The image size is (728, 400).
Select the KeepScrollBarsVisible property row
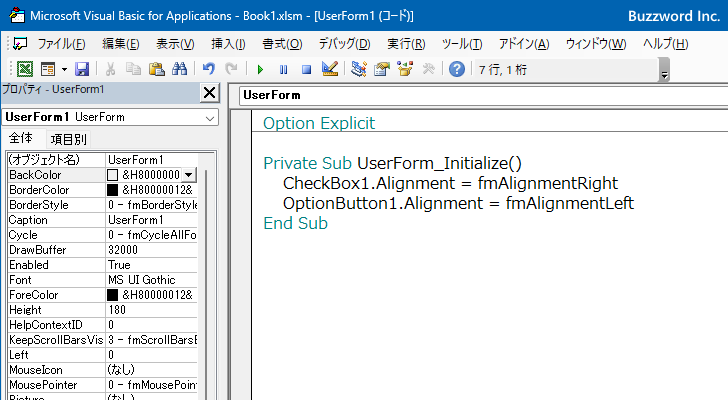pyautogui.click(x=103, y=340)
